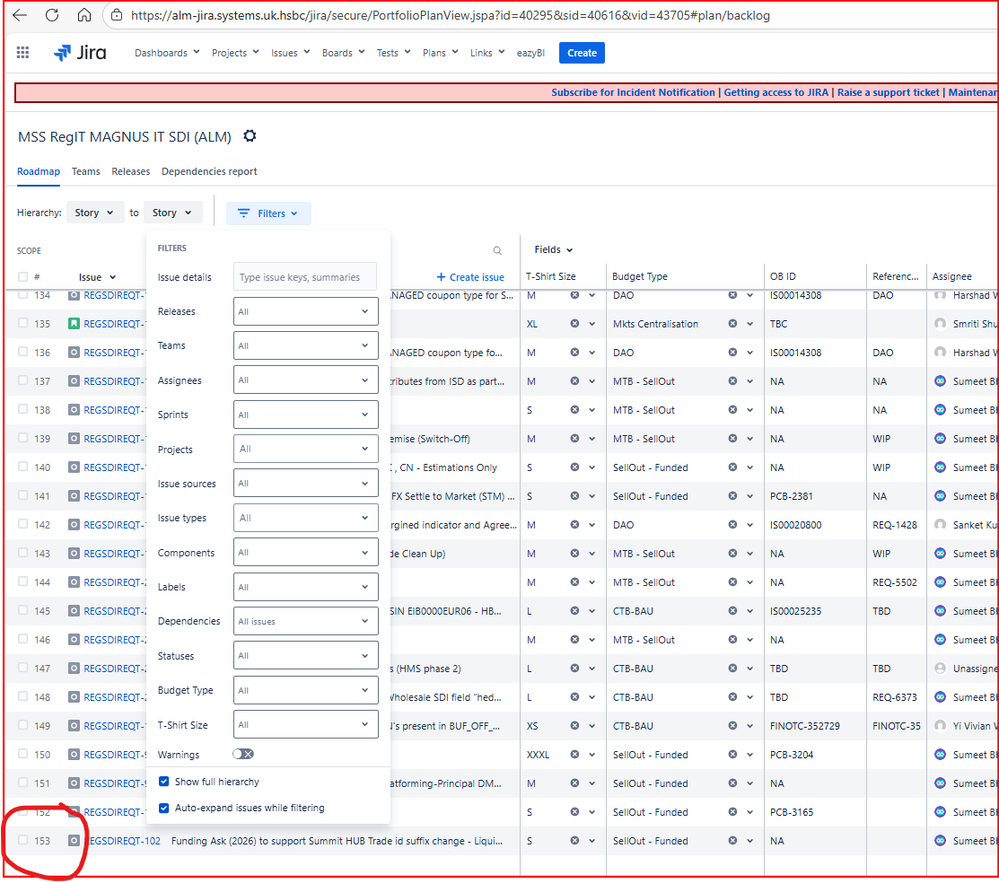This screenshot has height=882, width=999.
Task: Check the row 135 checkbox
Action: (23, 323)
